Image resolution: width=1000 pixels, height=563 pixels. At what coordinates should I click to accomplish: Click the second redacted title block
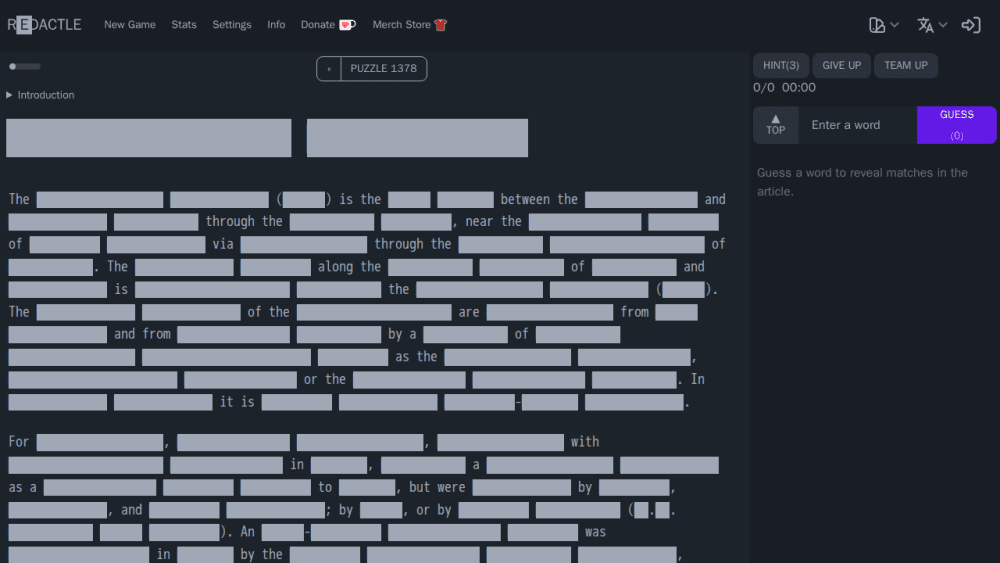tap(417, 138)
